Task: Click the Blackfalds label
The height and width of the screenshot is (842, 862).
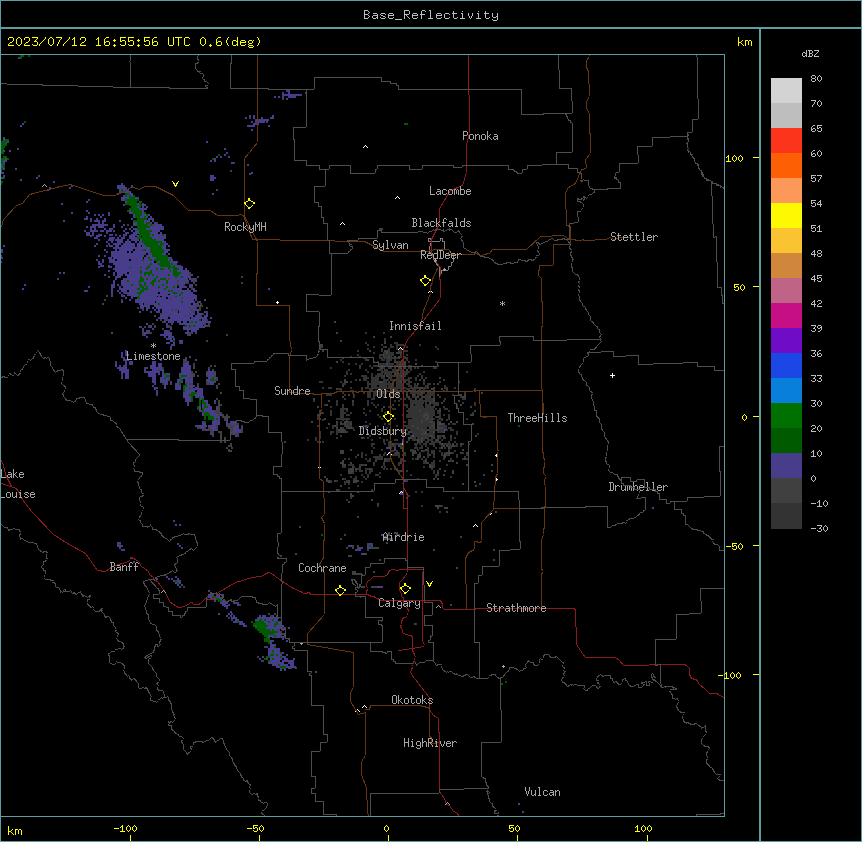Action: (x=441, y=223)
